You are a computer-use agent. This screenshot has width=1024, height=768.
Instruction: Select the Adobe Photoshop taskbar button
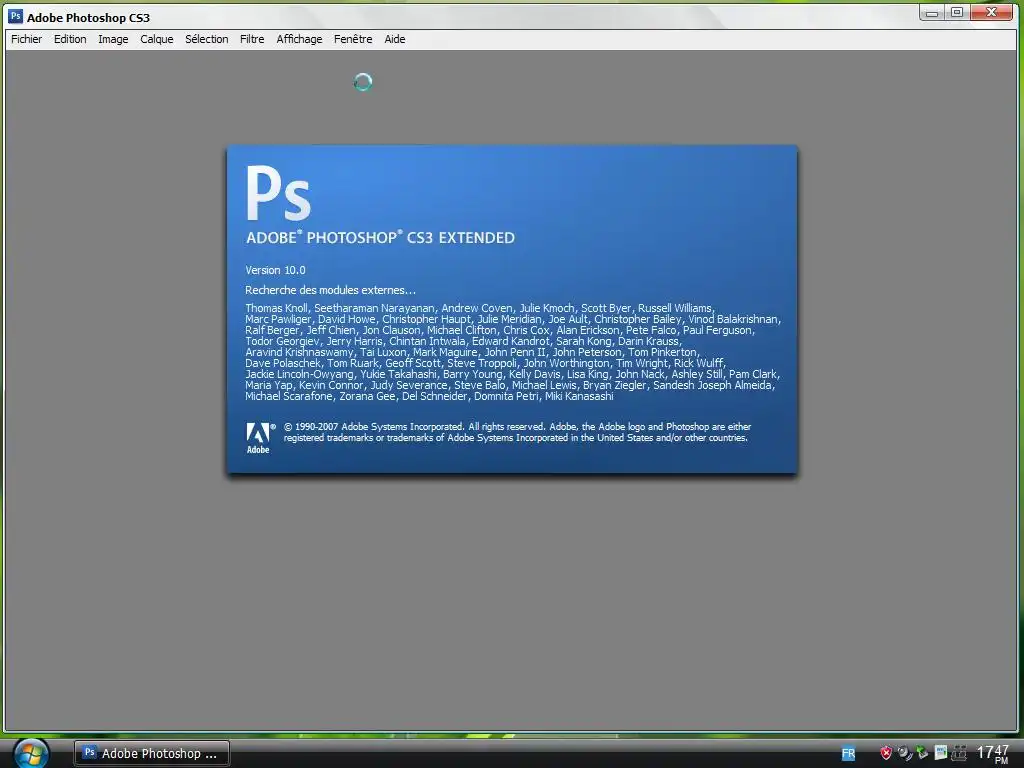coord(152,753)
